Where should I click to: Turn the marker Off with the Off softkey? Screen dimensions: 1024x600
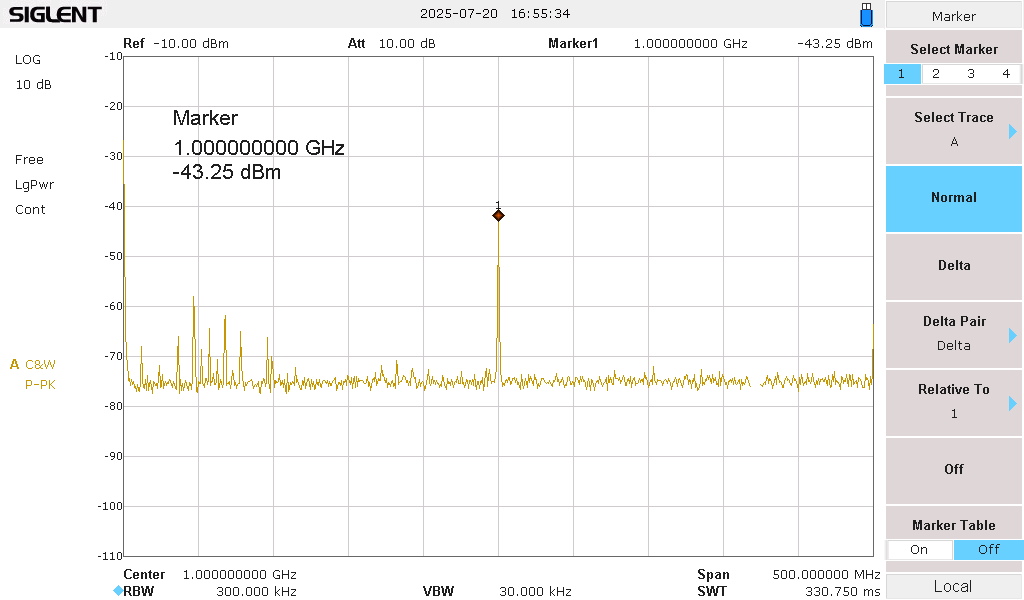954,470
